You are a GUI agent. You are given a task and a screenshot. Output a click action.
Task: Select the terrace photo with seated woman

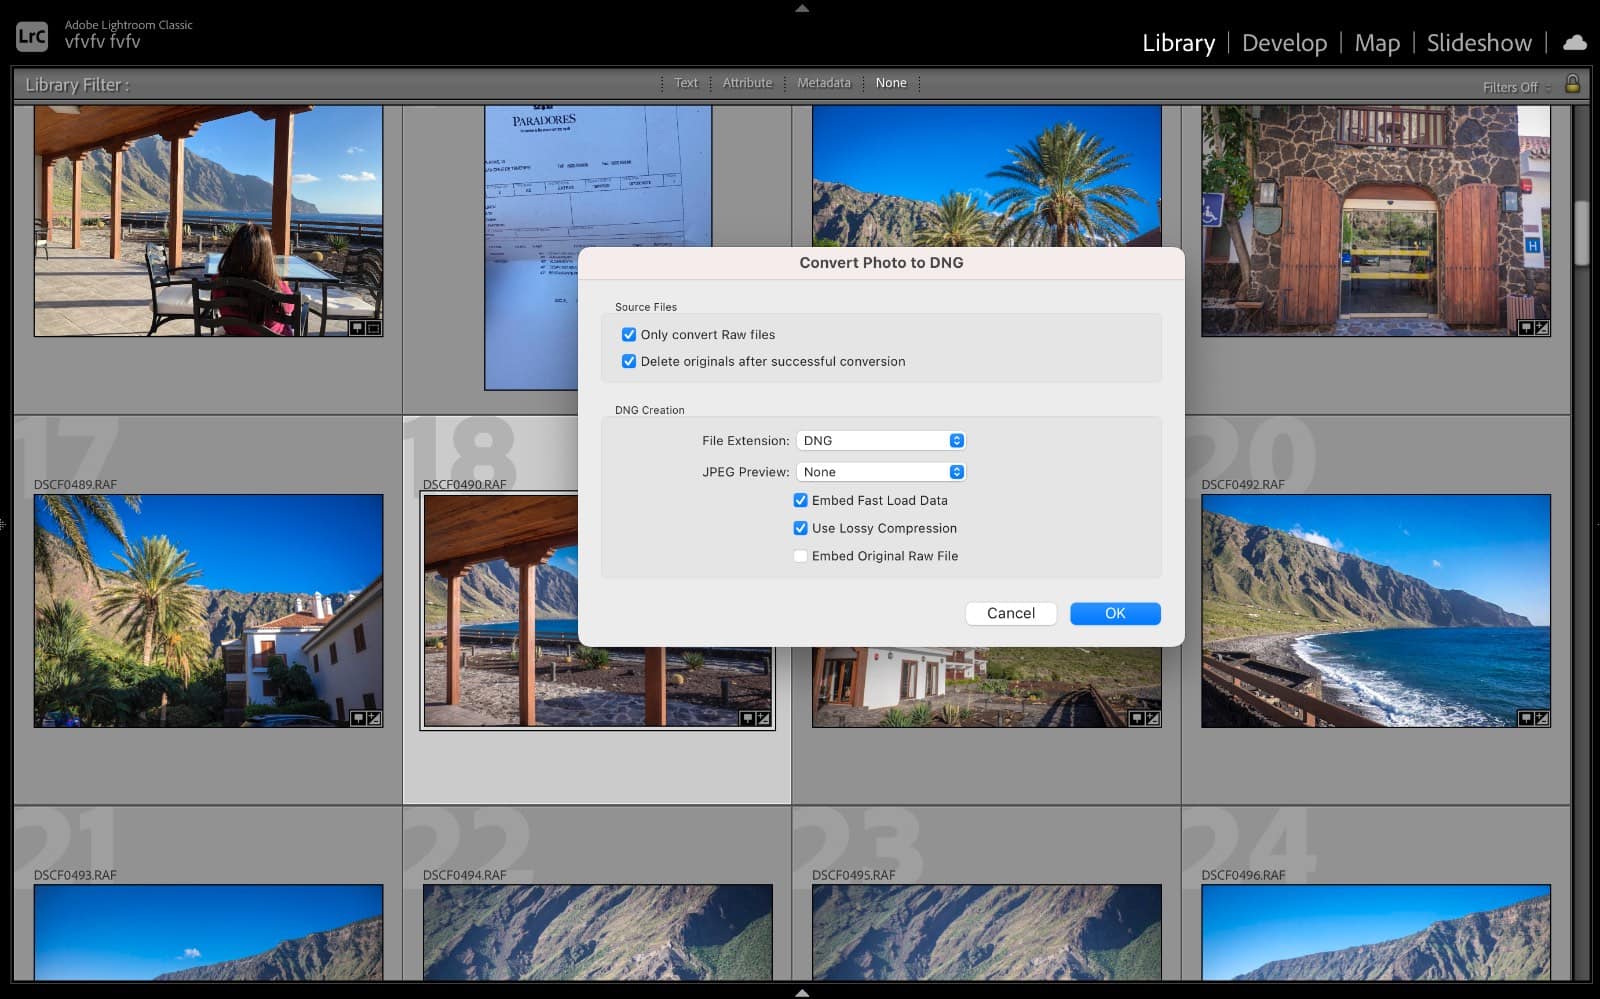pos(208,221)
